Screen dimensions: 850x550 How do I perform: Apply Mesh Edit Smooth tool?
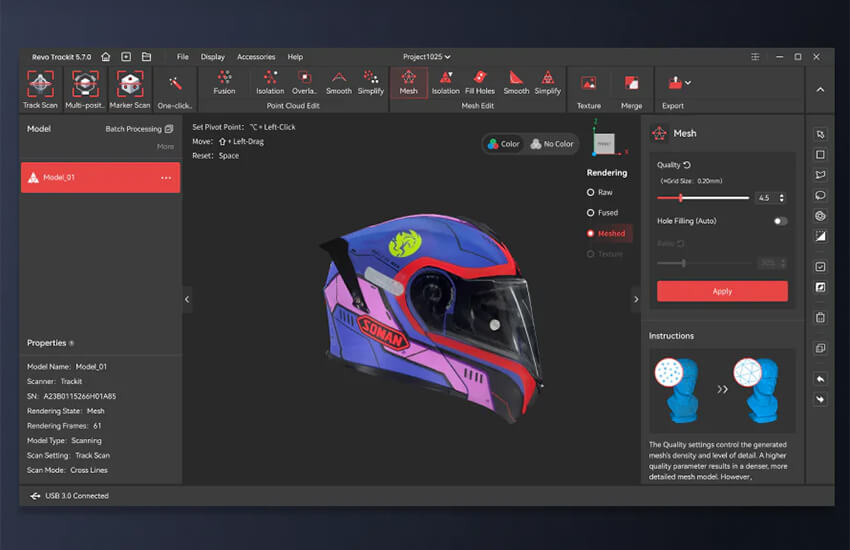coord(516,83)
